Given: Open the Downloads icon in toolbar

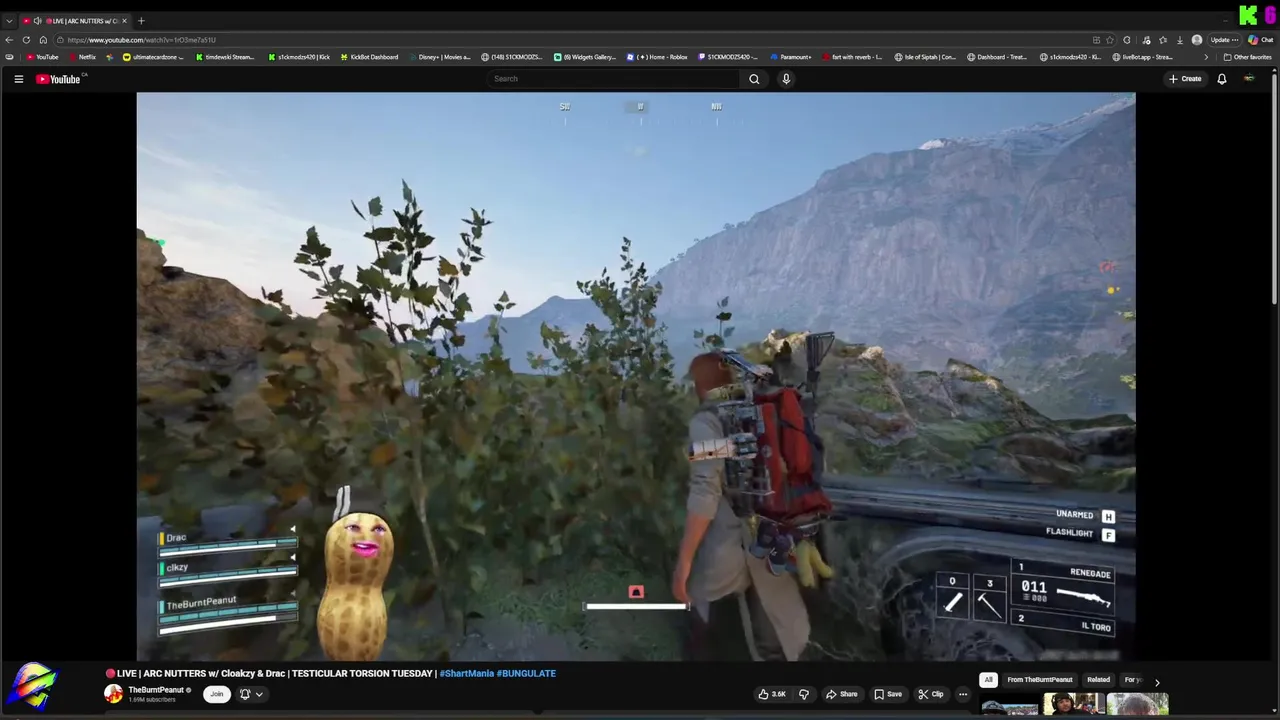Looking at the screenshot, I should click(x=1180, y=40).
